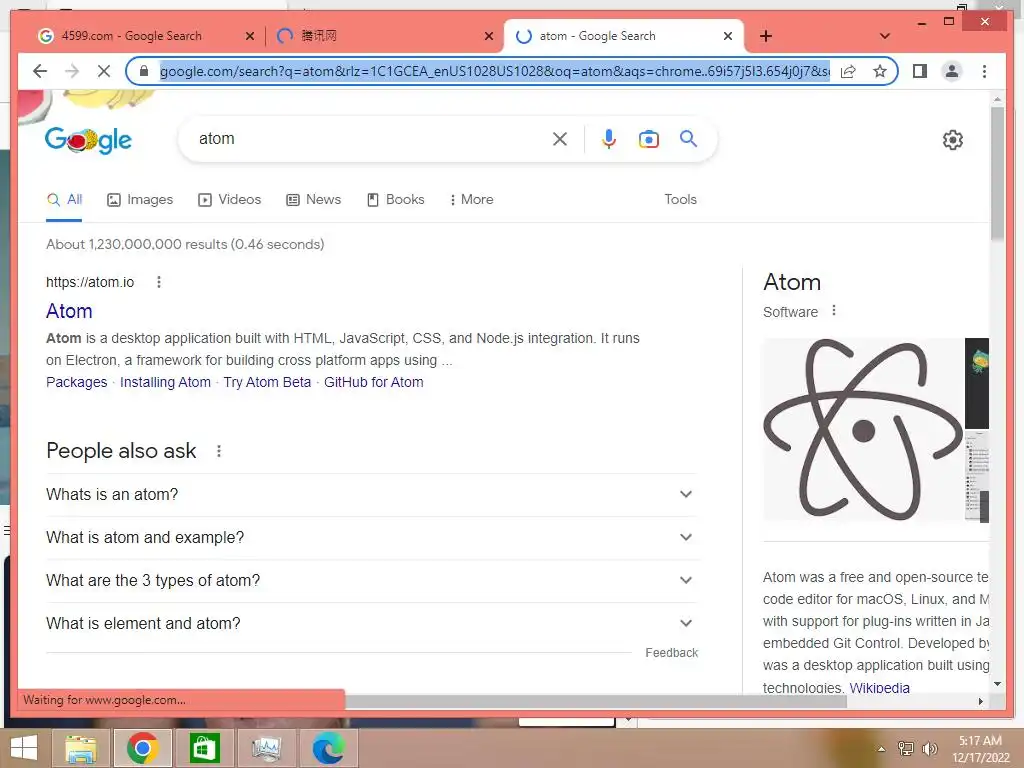Open the Atom result title link
This screenshot has width=1024, height=768.
69,311
